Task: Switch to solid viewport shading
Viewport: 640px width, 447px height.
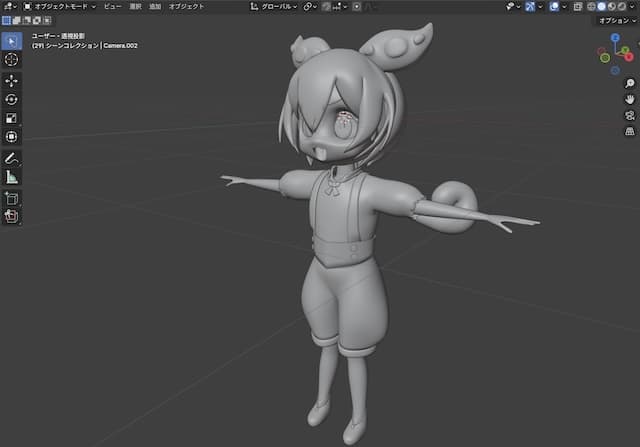Action: 602,6
